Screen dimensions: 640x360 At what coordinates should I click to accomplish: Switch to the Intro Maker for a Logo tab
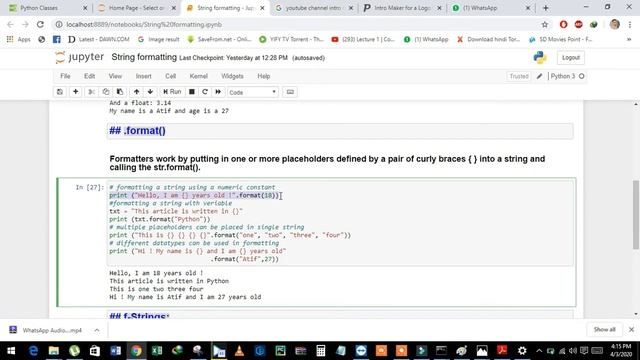(402, 8)
